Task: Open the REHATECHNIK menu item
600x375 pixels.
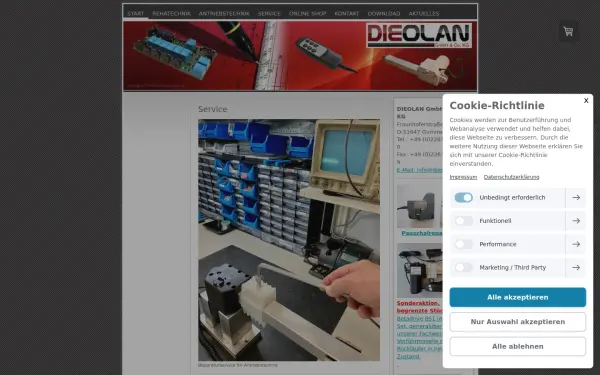Action: [x=171, y=13]
